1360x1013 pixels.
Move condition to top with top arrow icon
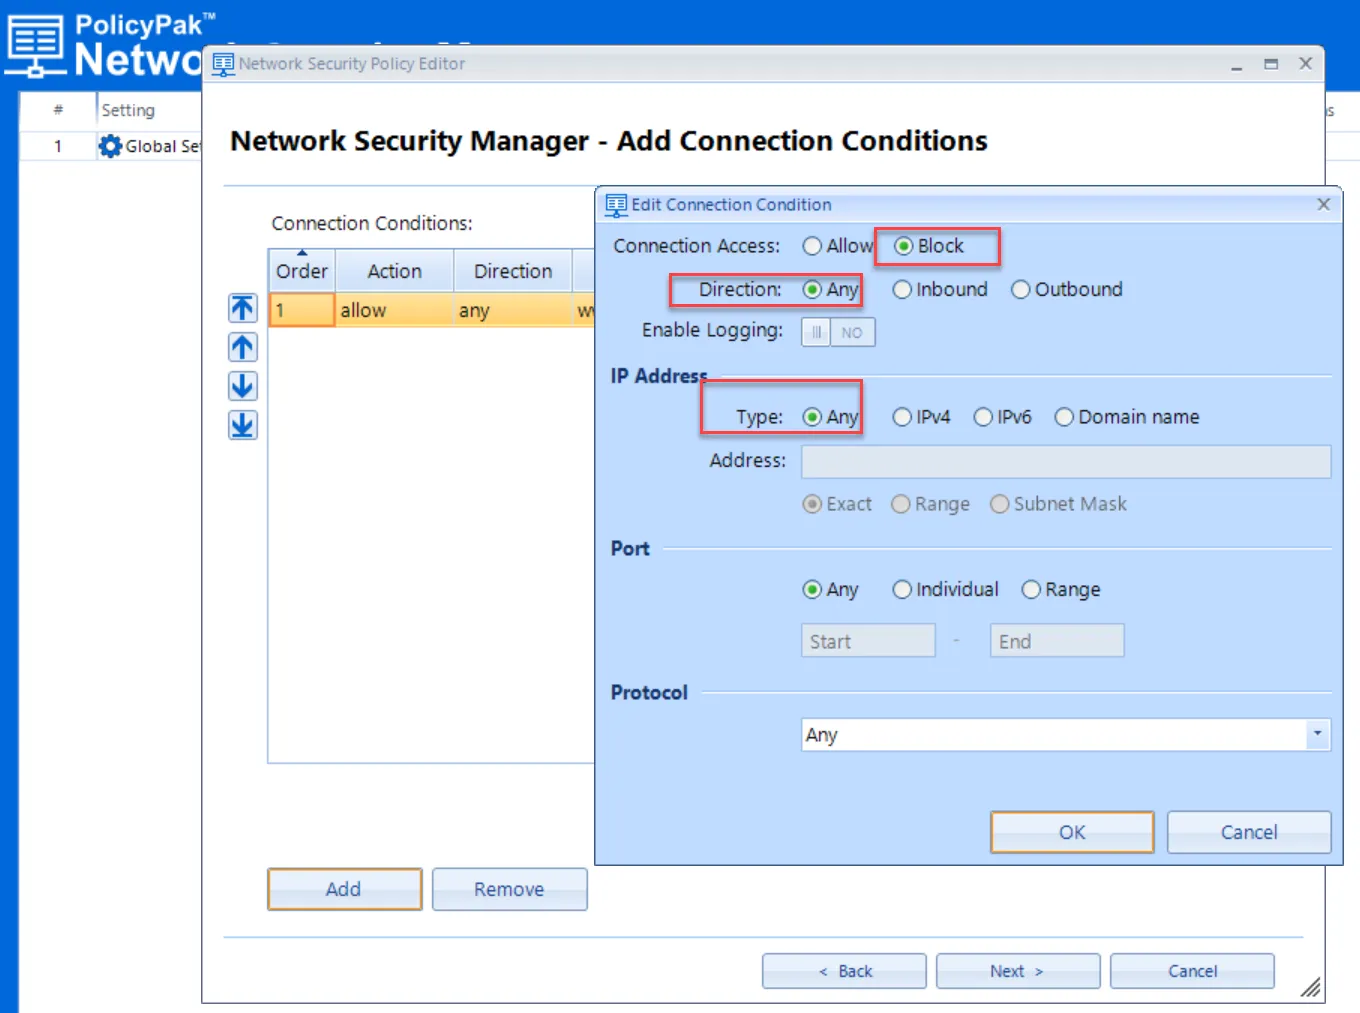coord(243,308)
